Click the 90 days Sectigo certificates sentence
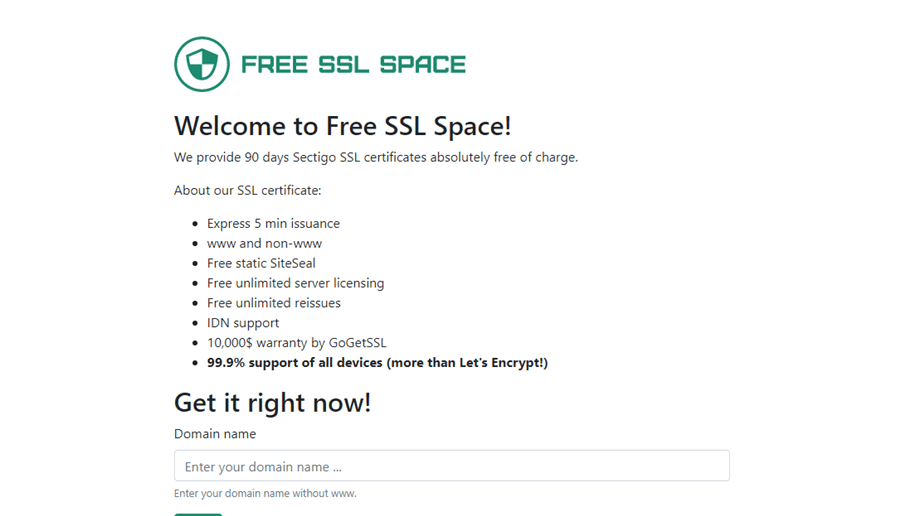Screen dimensions: 900x516 (x=375, y=157)
